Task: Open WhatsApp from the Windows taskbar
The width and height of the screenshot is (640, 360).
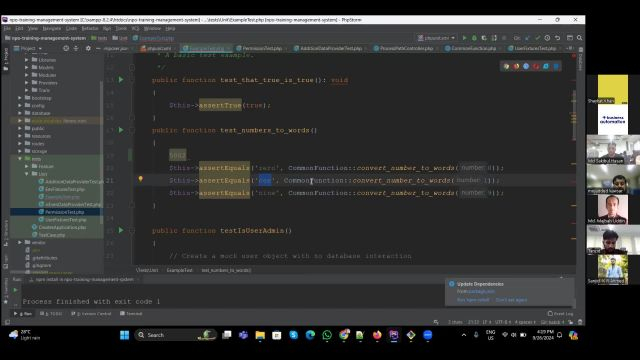Action: tap(327, 335)
